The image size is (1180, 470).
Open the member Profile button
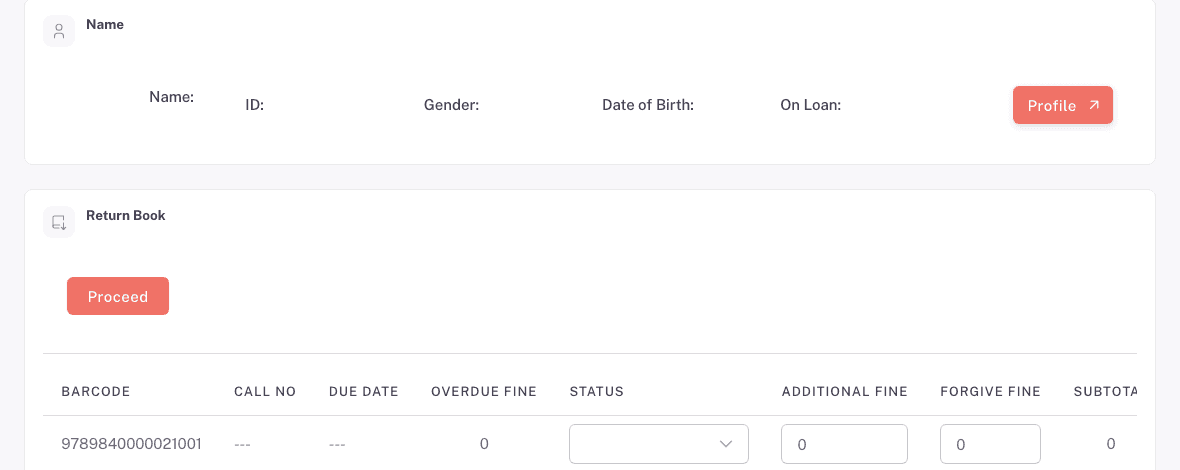pyautogui.click(x=1063, y=105)
